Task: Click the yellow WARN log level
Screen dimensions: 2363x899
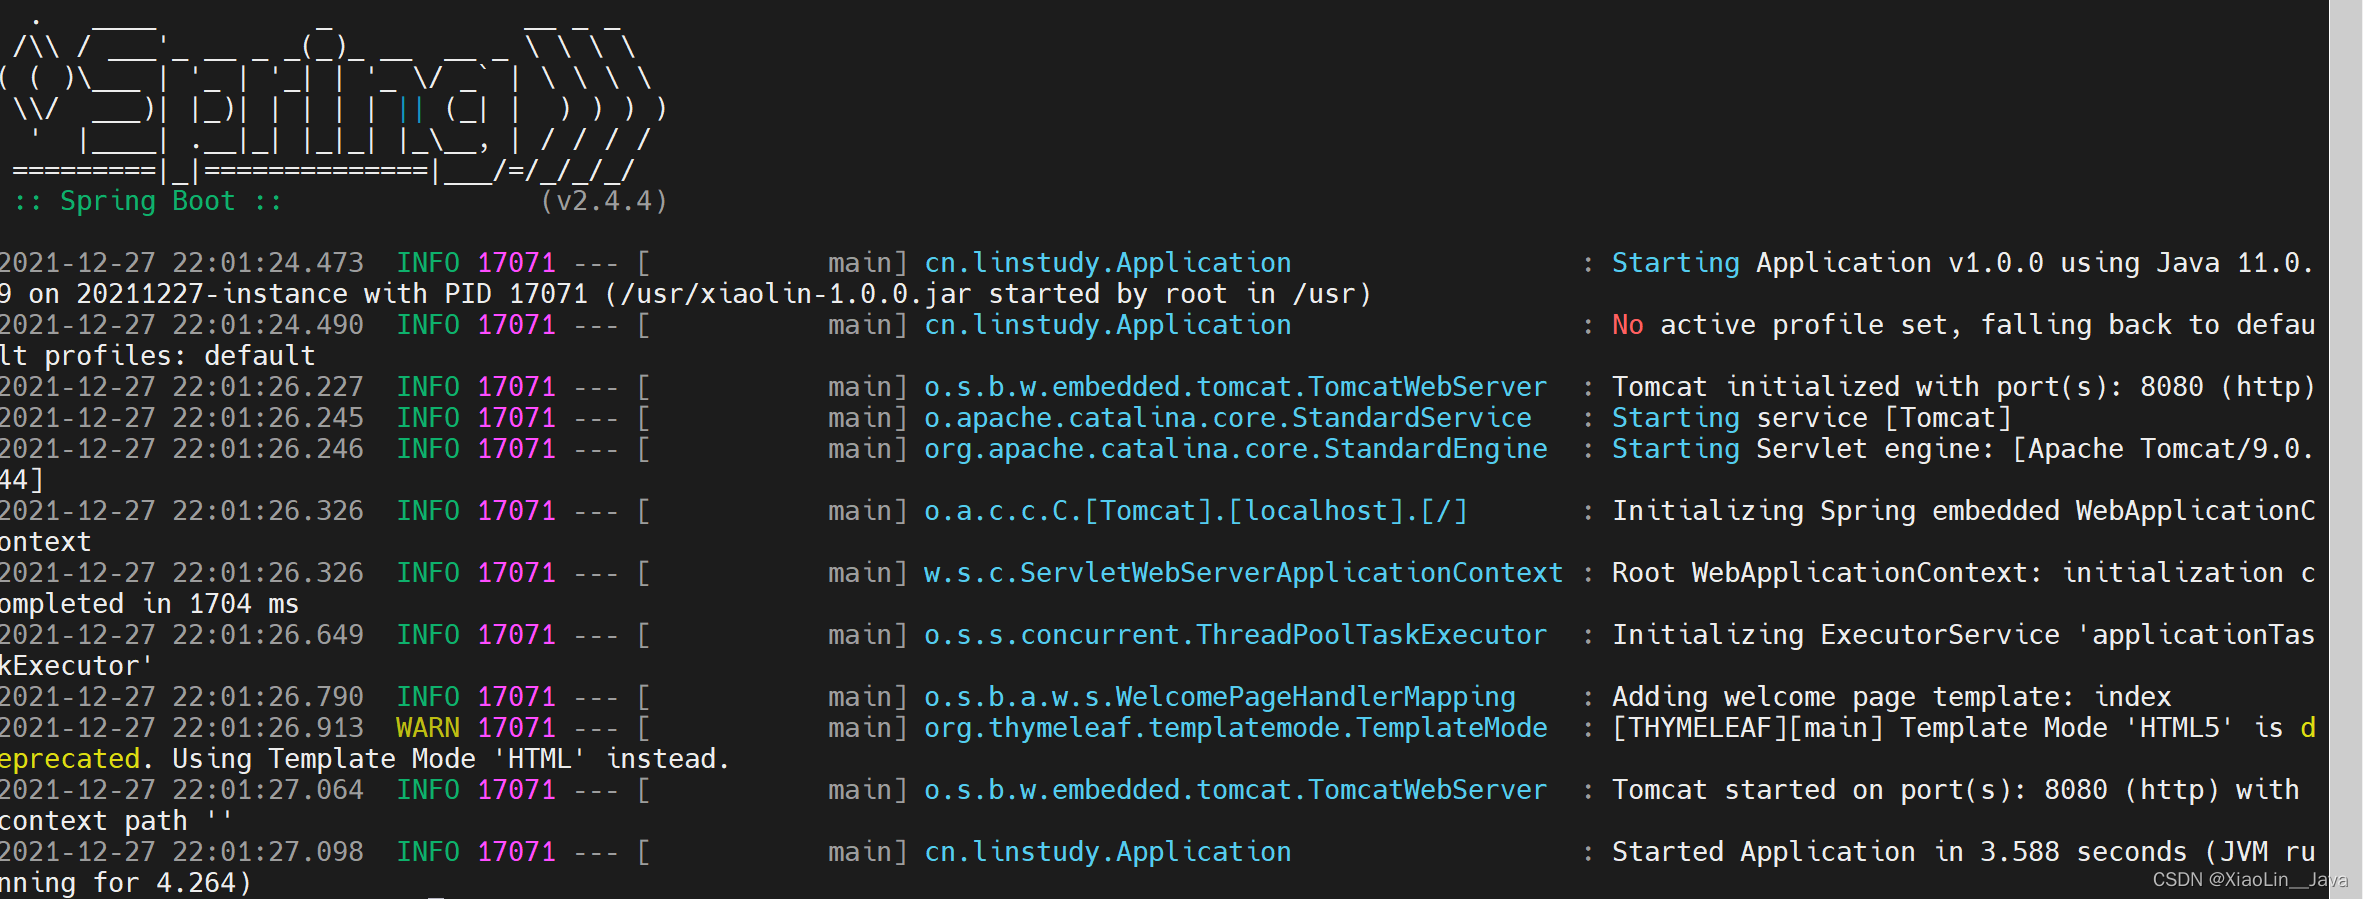Action: point(428,728)
